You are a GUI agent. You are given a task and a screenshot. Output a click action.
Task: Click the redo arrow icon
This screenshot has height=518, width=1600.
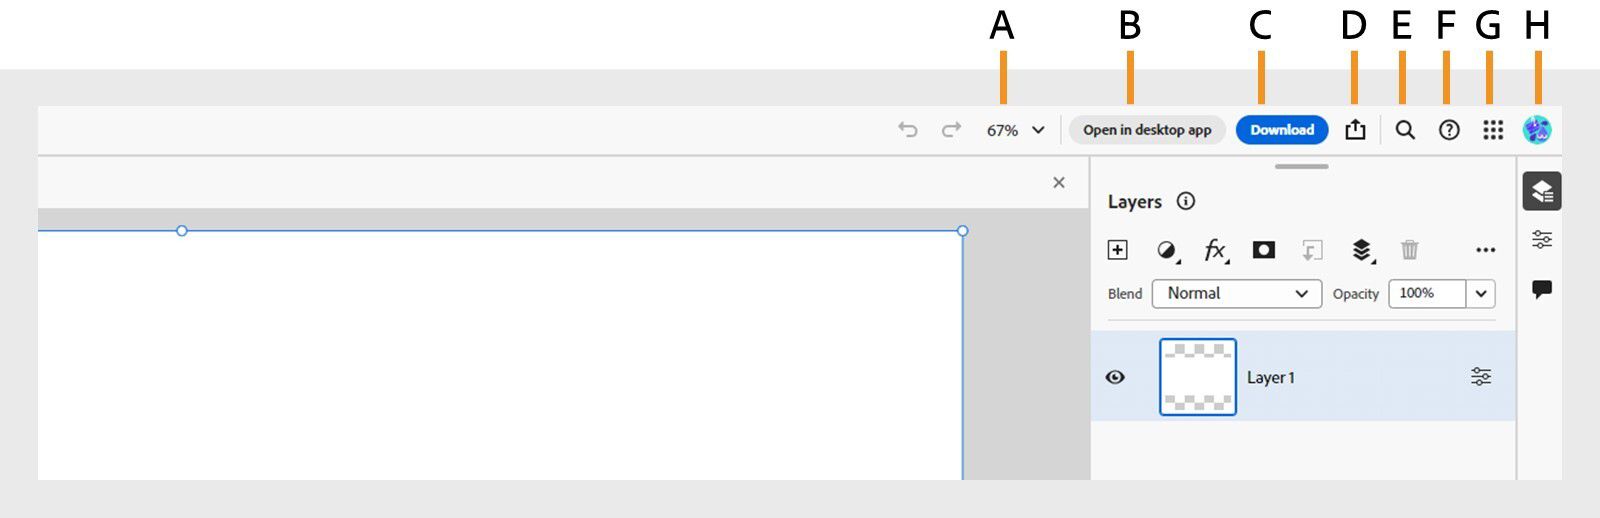coord(951,130)
